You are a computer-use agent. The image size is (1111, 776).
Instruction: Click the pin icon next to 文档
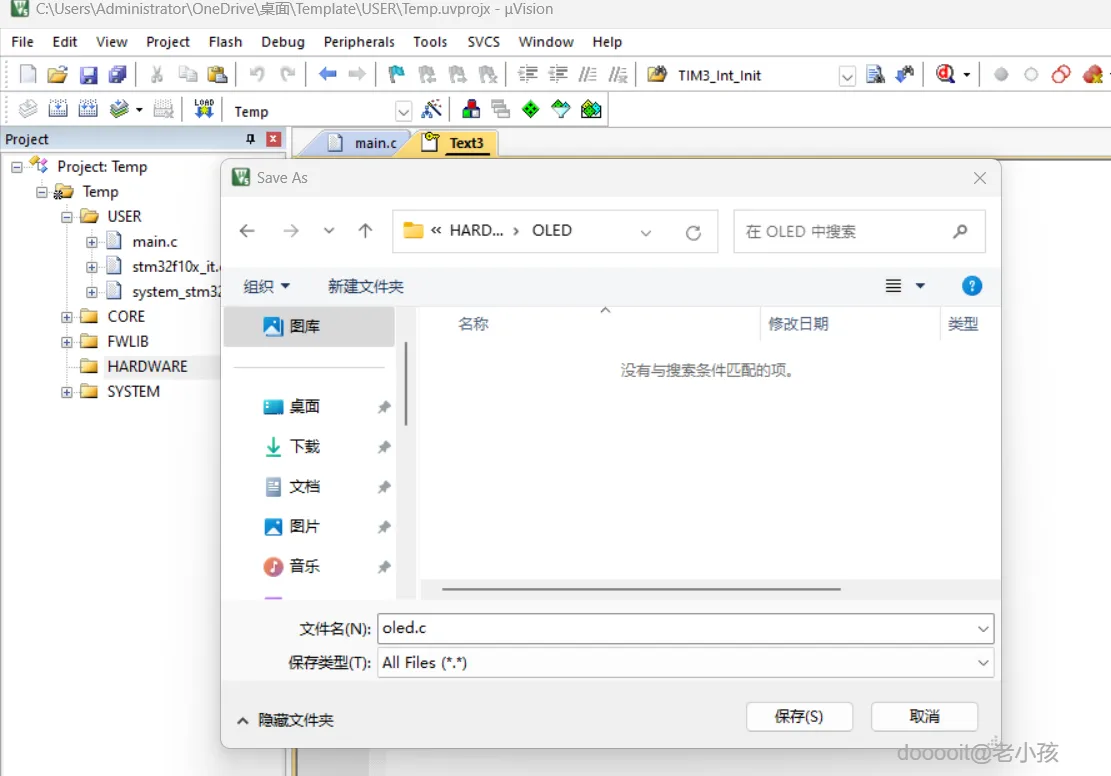tap(384, 487)
